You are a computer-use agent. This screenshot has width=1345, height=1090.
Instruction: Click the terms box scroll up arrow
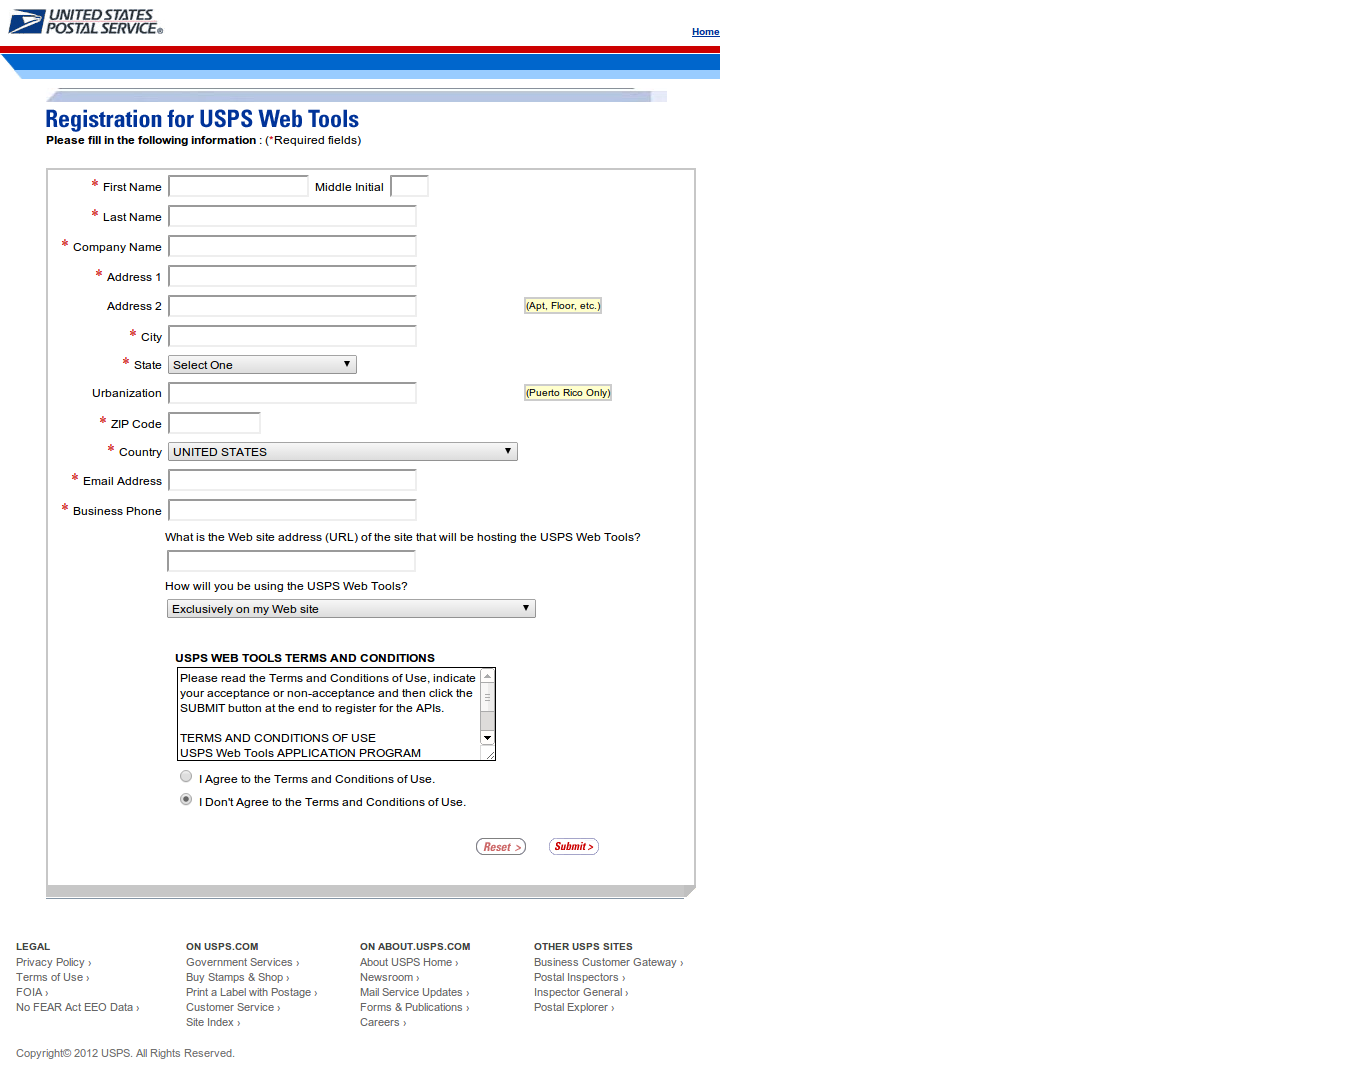488,676
